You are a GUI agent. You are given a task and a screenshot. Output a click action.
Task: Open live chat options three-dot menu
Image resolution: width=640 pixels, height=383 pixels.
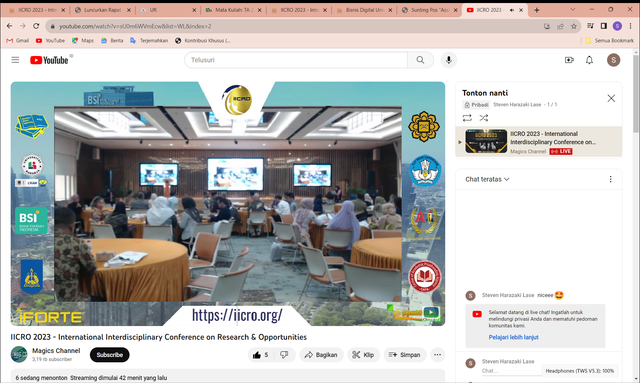(611, 179)
